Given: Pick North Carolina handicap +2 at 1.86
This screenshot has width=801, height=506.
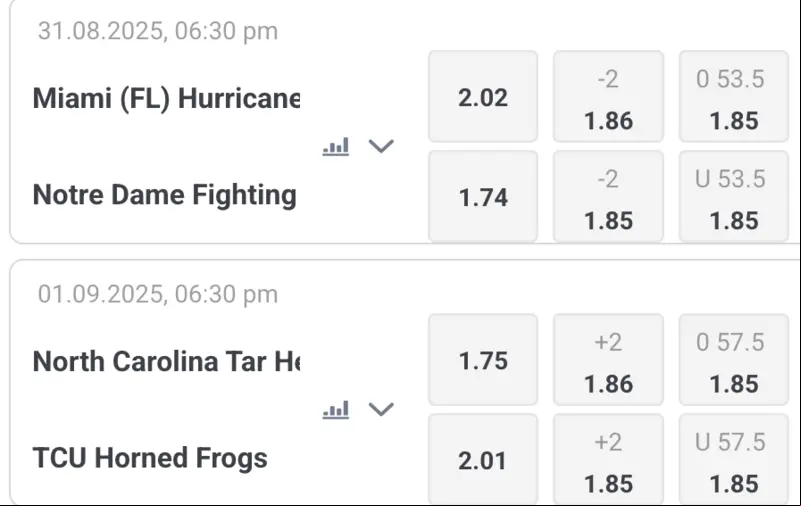Looking at the screenshot, I should point(608,360).
